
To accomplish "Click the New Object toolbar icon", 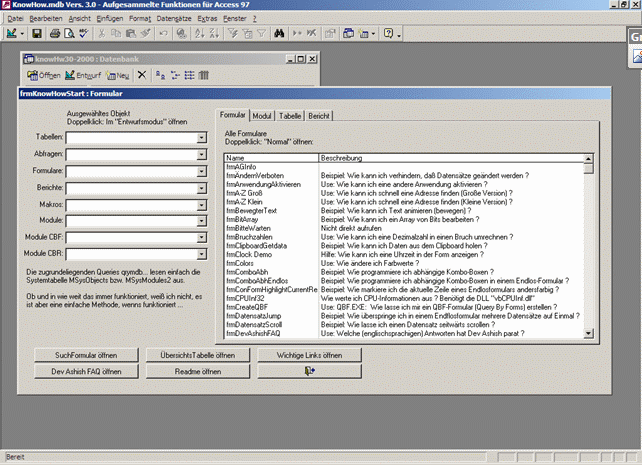I will click(x=364, y=34).
